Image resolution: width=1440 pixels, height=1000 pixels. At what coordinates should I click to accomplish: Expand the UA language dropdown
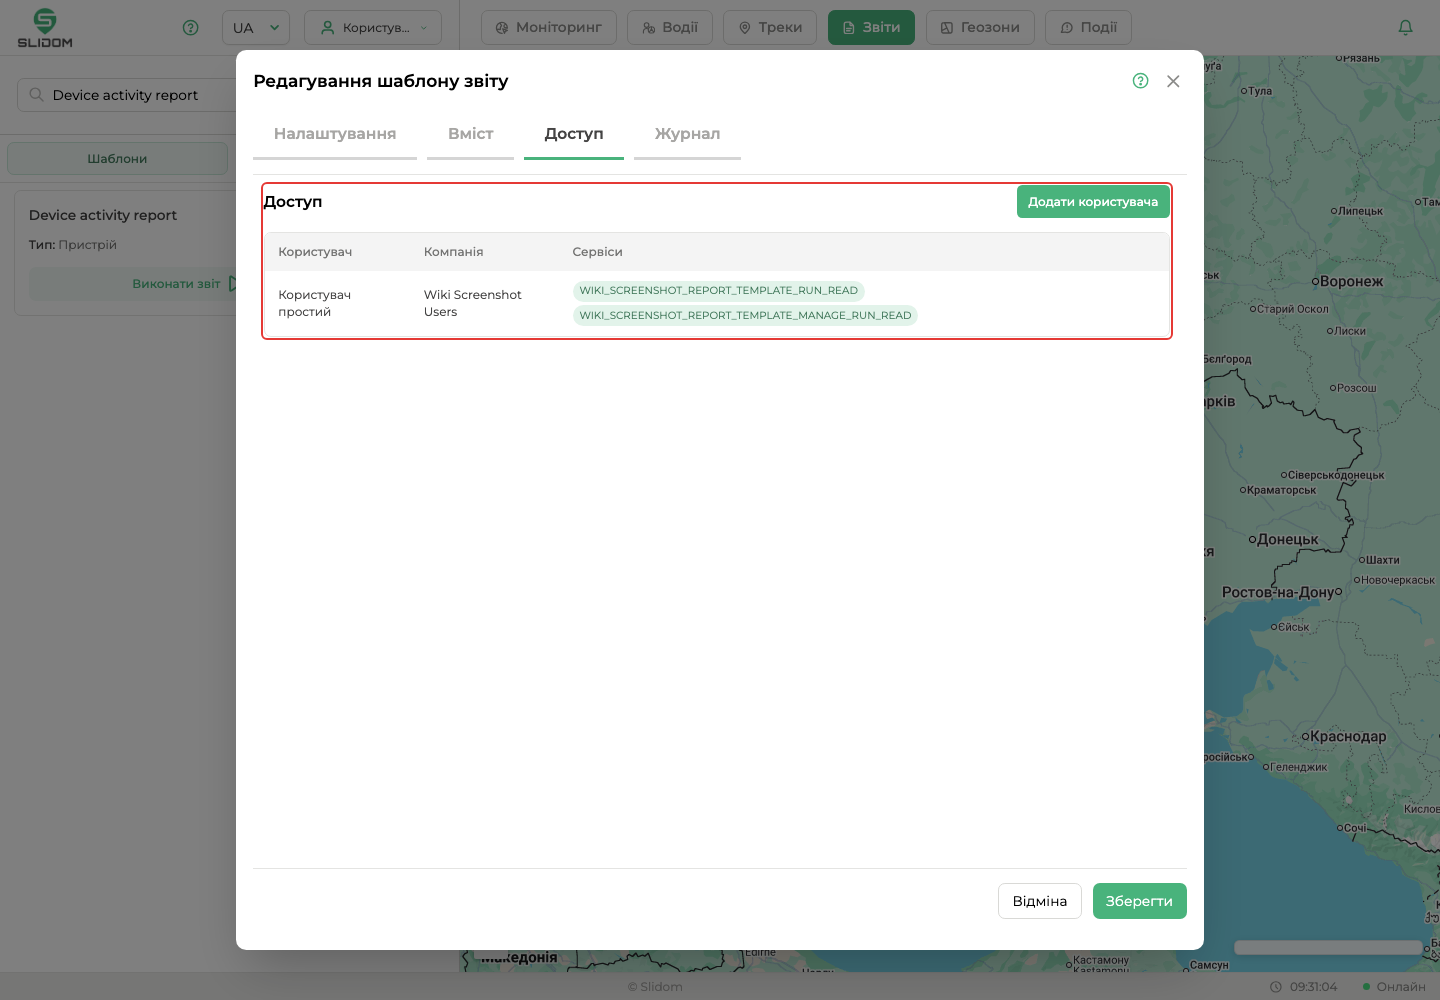point(256,28)
